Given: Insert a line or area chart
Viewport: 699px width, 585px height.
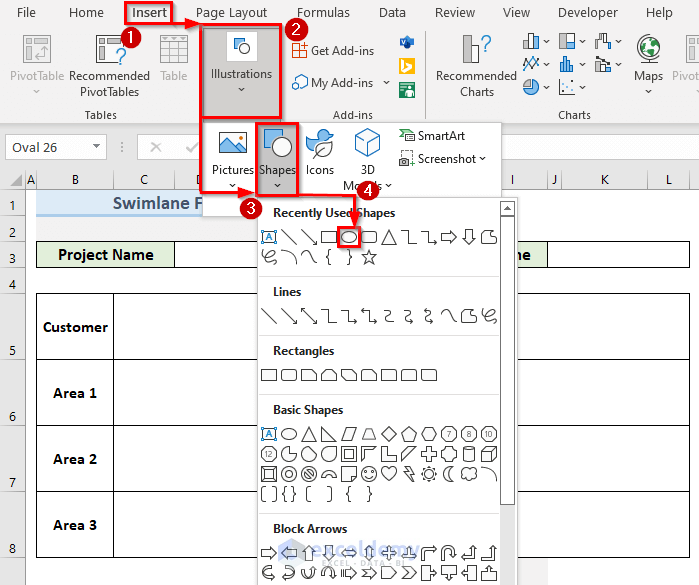Looking at the screenshot, I should tap(535, 64).
